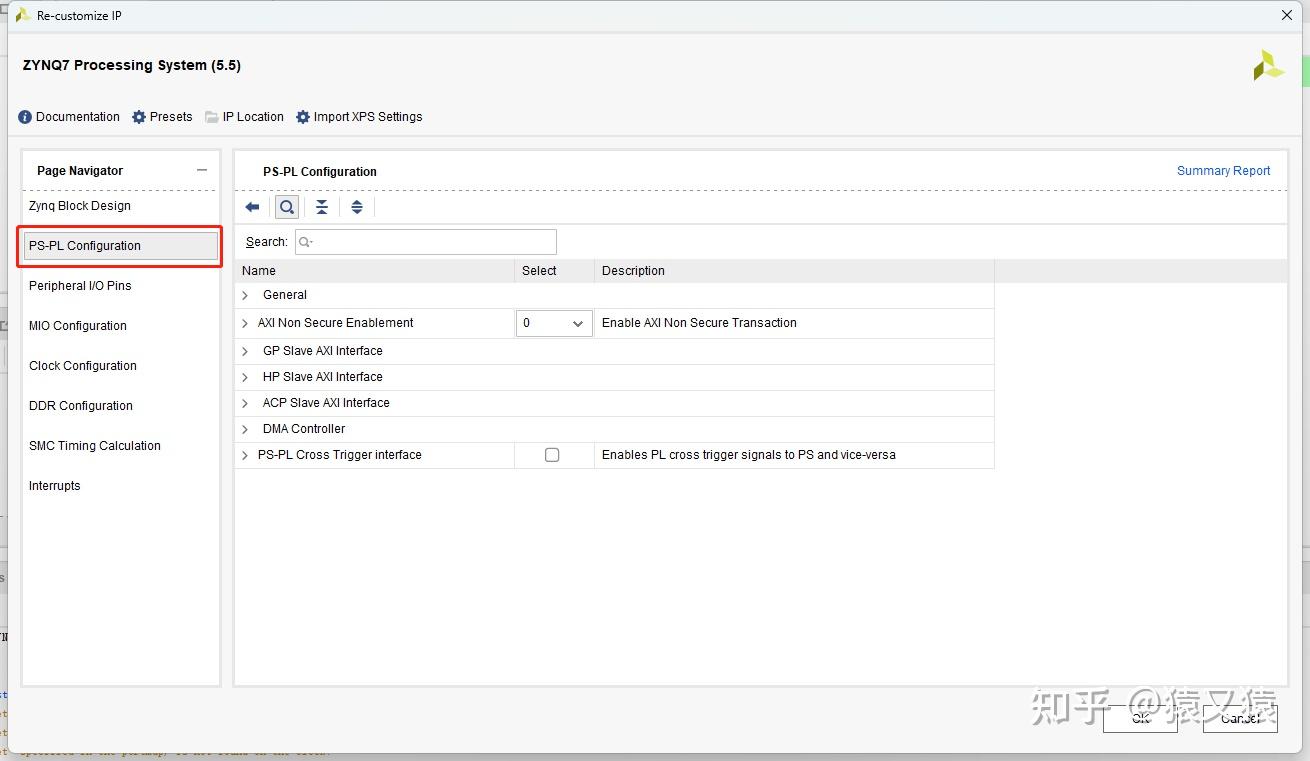Expand the DMA Controller row
1310x761 pixels.
[245, 429]
